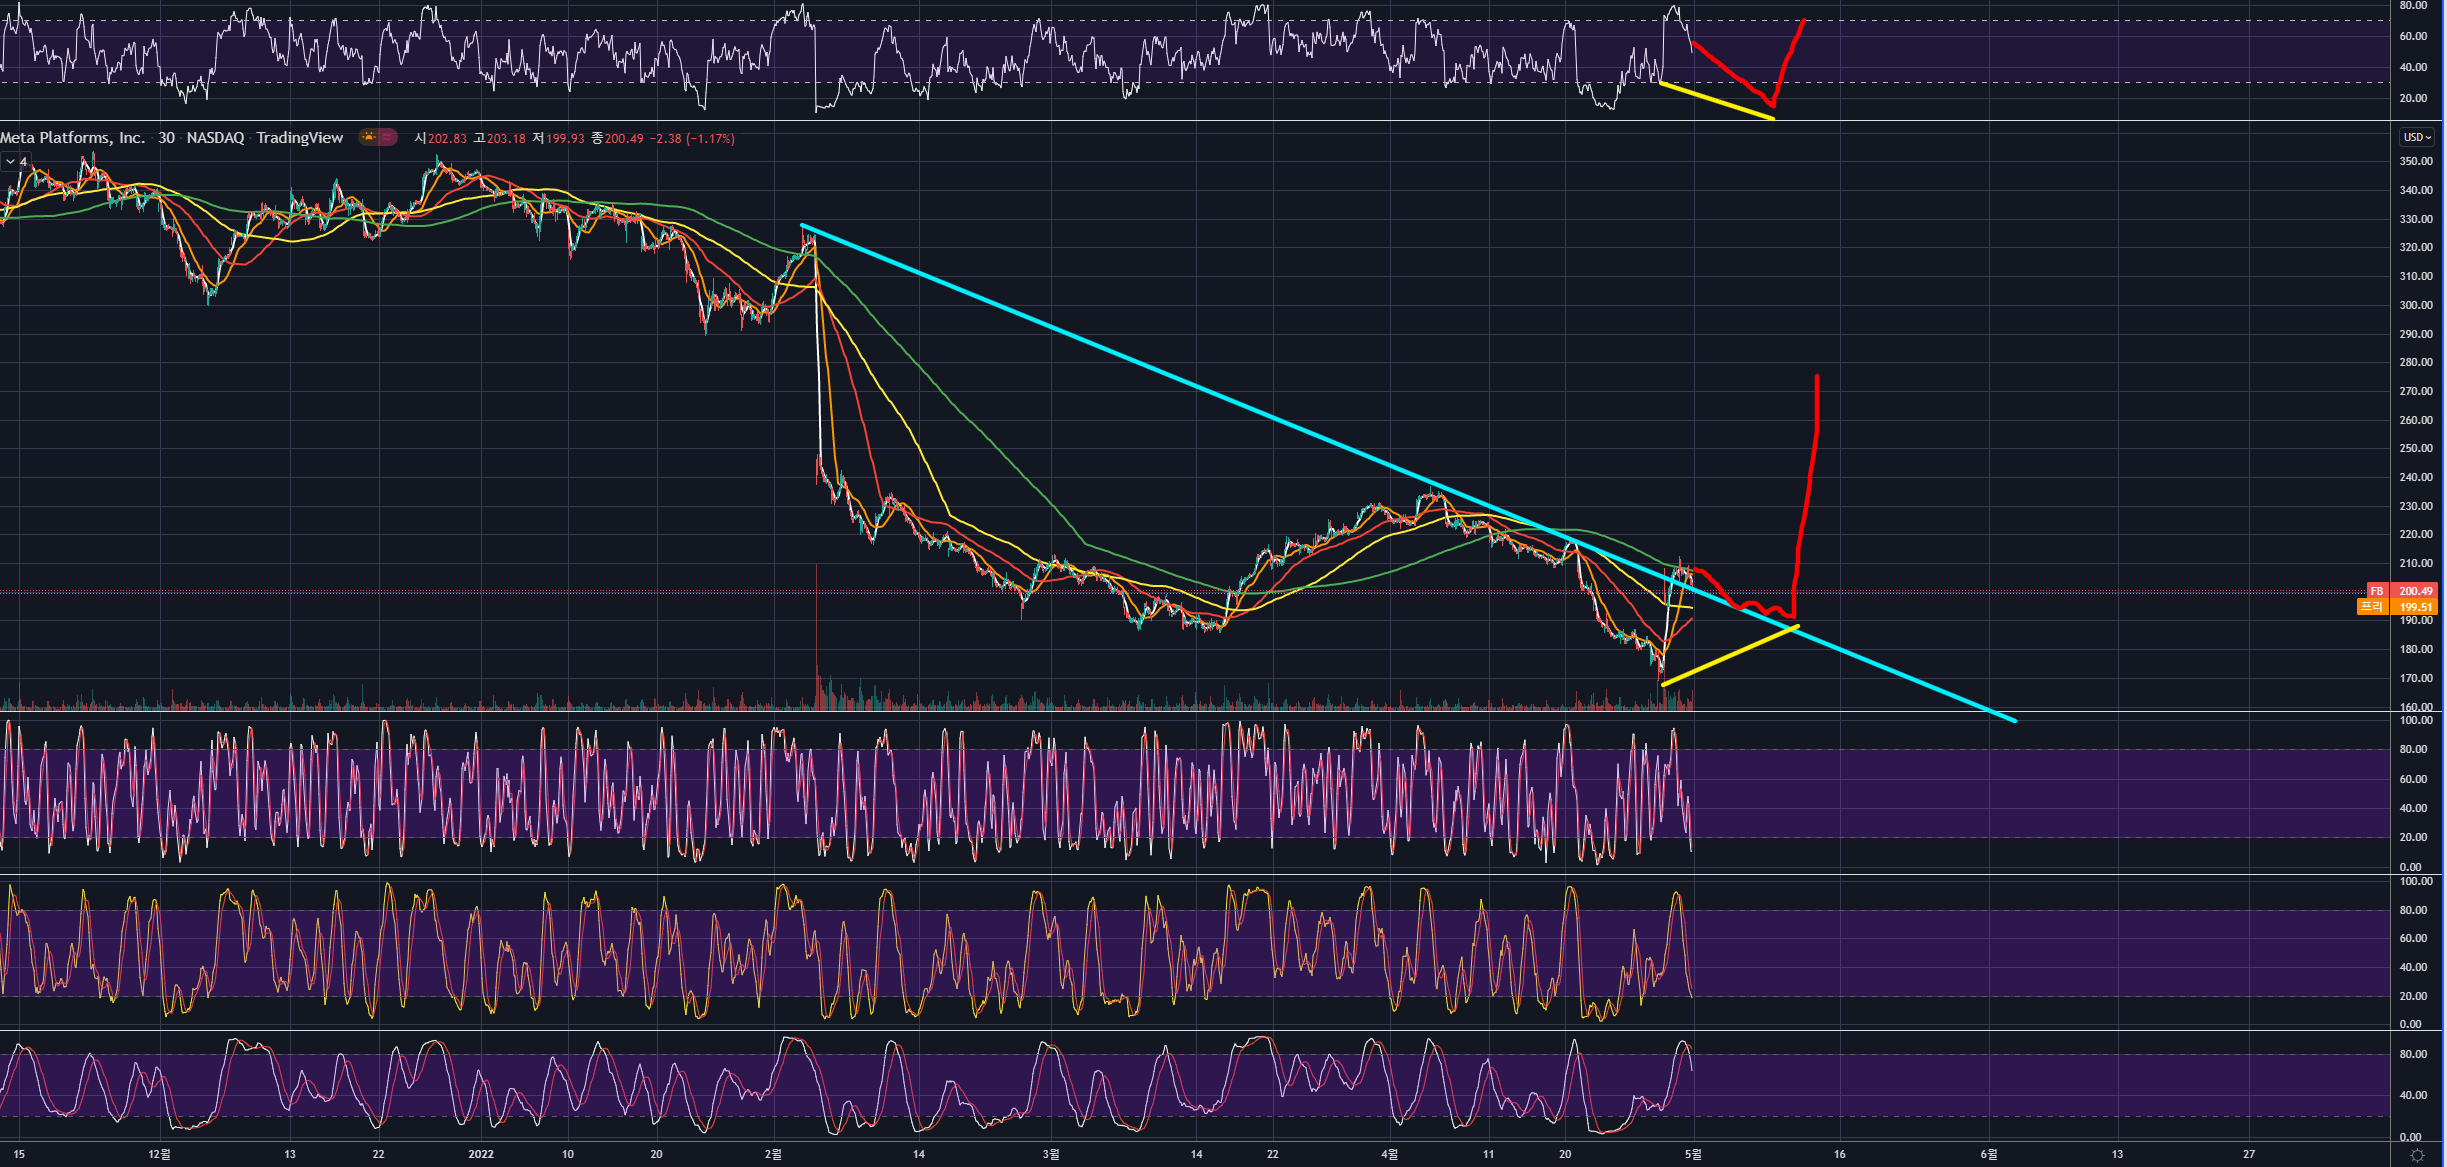The width and height of the screenshot is (2447, 1167).
Task: Click the 350.00 level on price scale
Action: pos(2415,161)
